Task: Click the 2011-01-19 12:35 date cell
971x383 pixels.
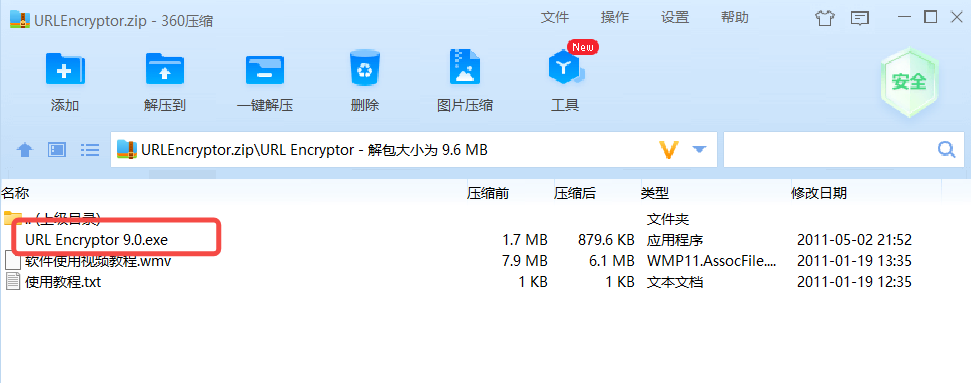Action: click(x=854, y=282)
